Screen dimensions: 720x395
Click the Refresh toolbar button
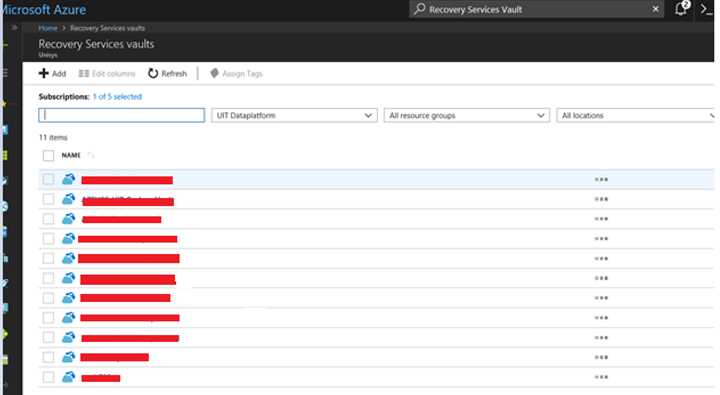[167, 73]
